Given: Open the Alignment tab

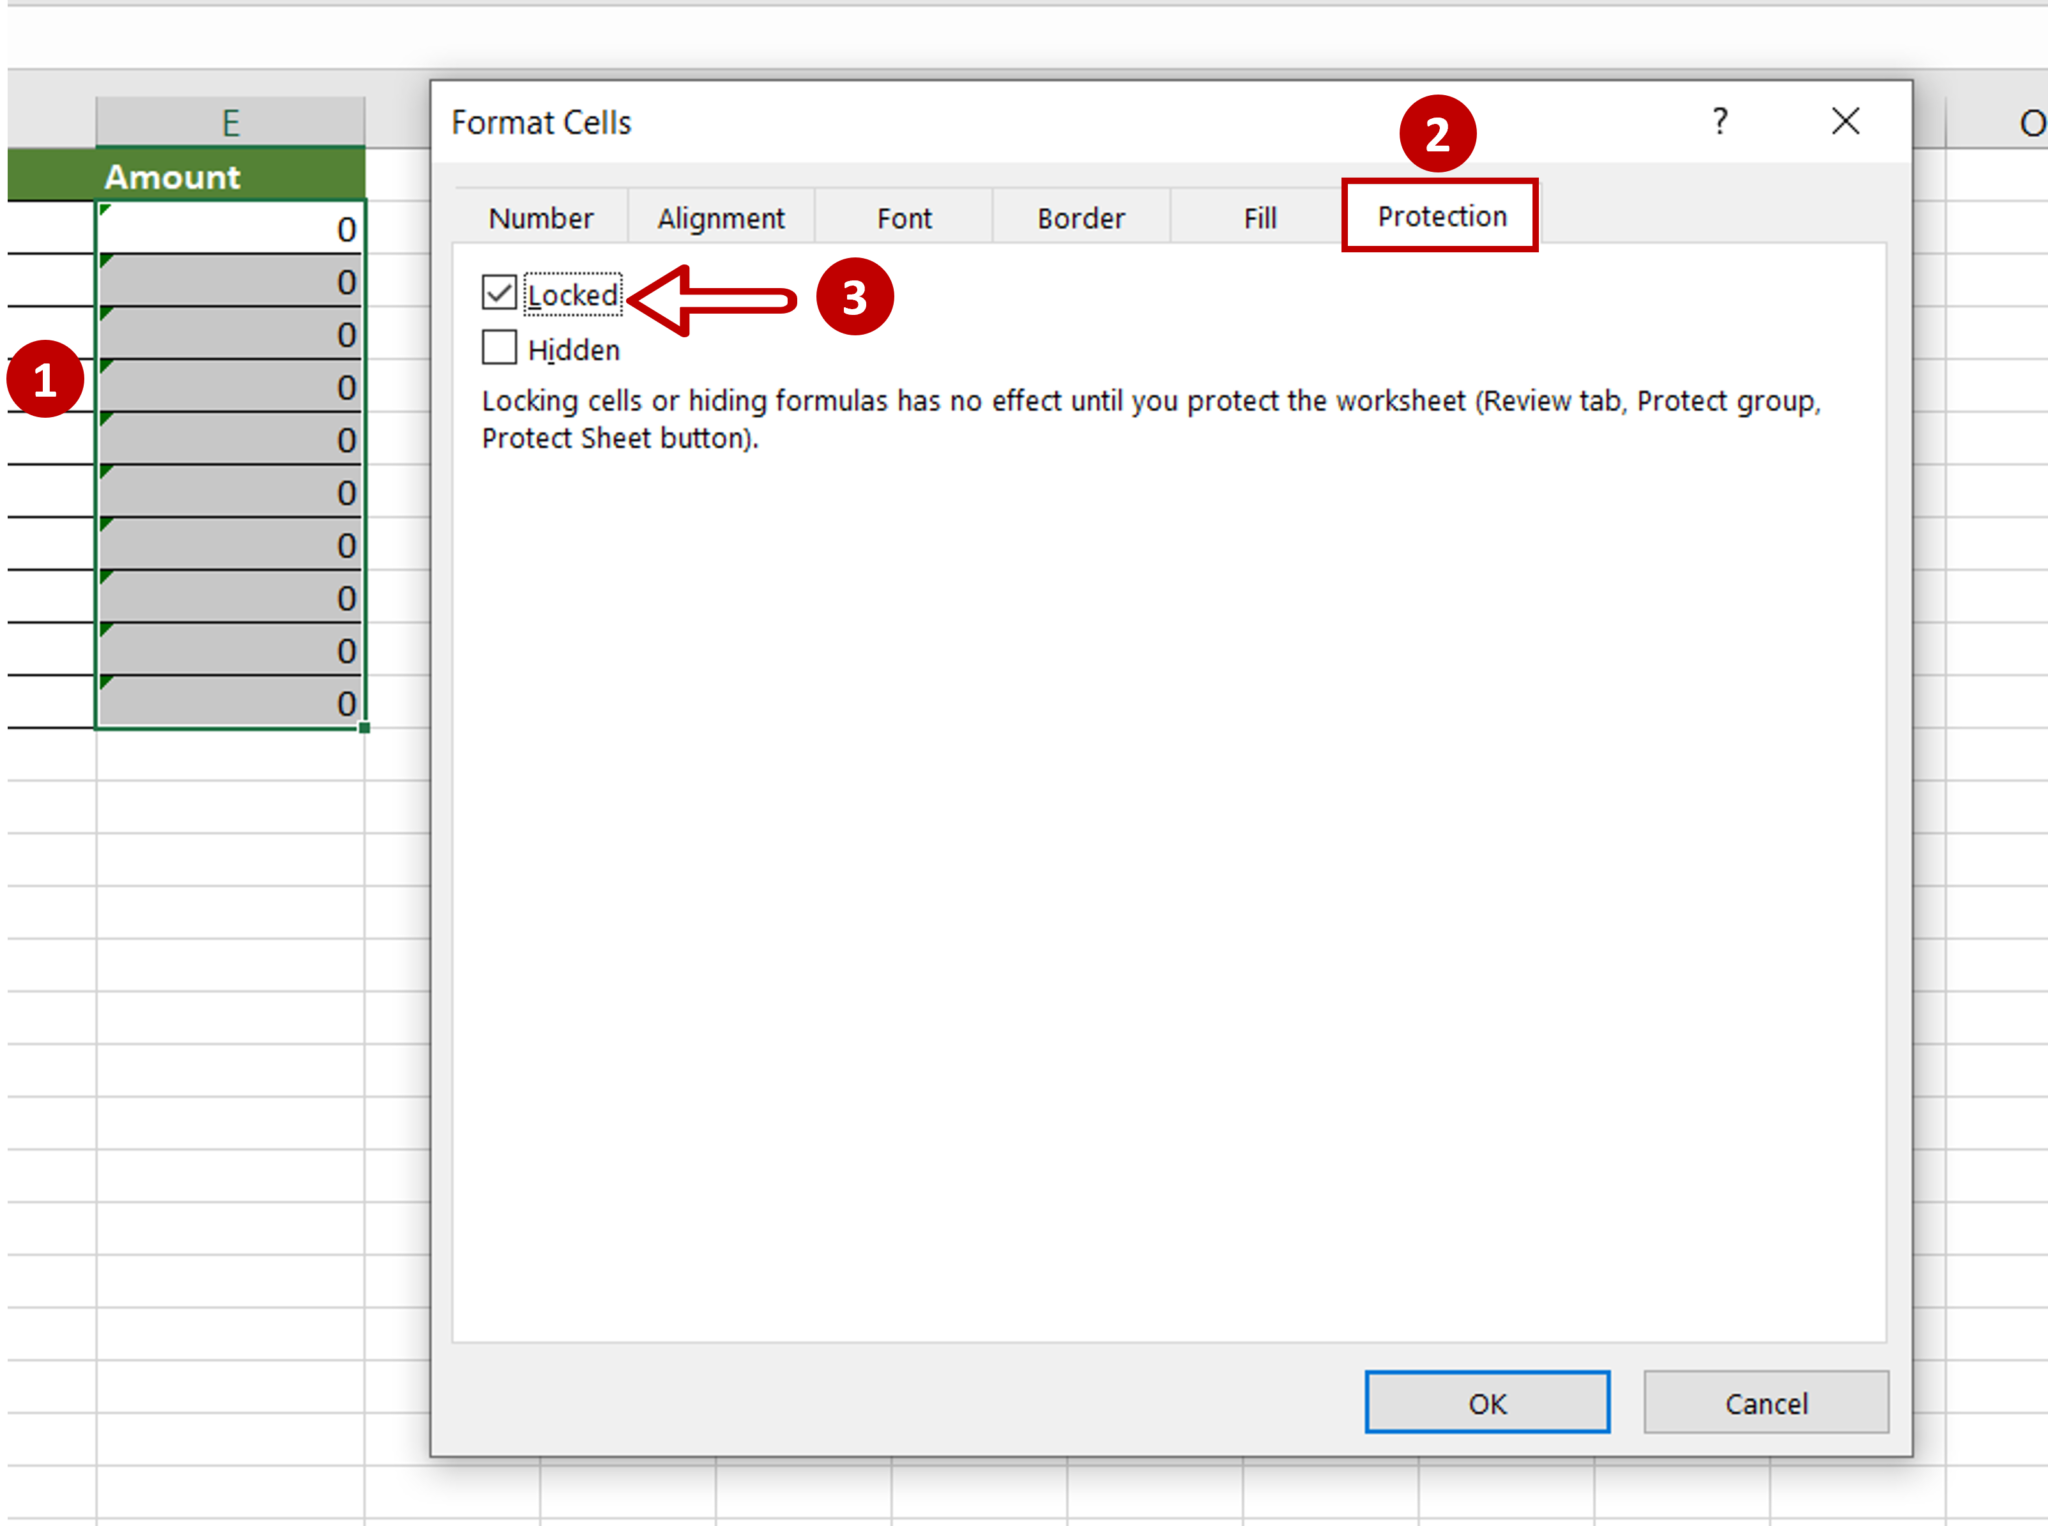Looking at the screenshot, I should click(720, 217).
